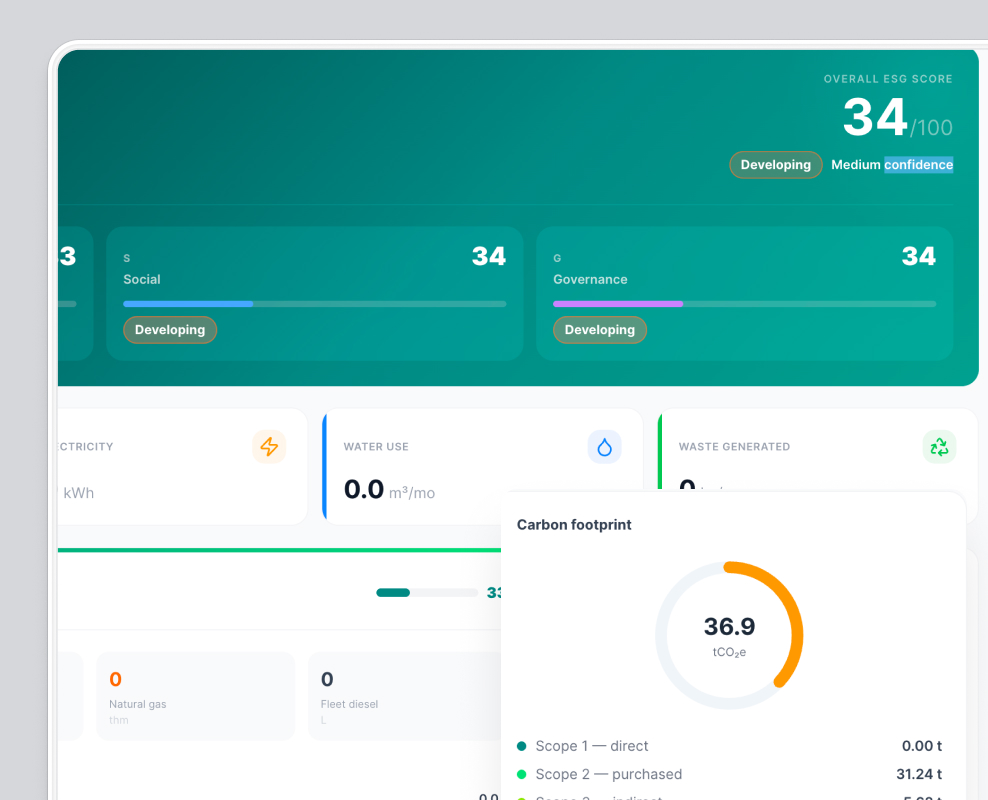
Task: Click the kWh electricity unit text
Action: [x=78, y=493]
